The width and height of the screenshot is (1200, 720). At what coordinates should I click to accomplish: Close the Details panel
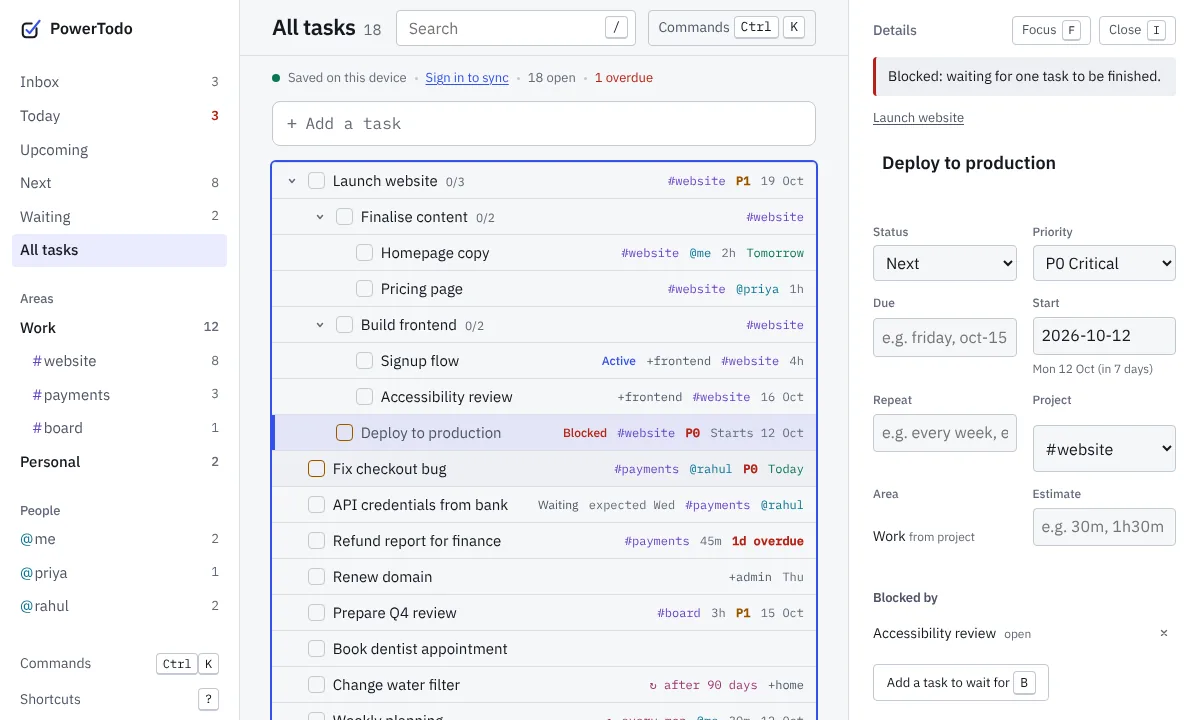click(1137, 30)
